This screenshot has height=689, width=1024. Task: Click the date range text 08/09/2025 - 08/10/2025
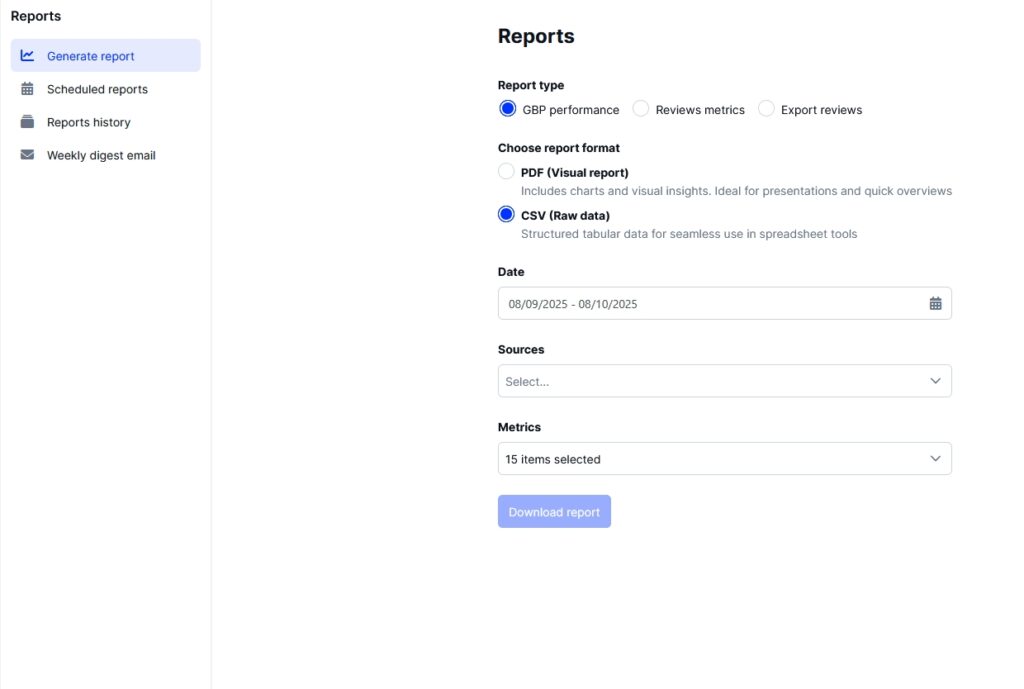click(573, 304)
